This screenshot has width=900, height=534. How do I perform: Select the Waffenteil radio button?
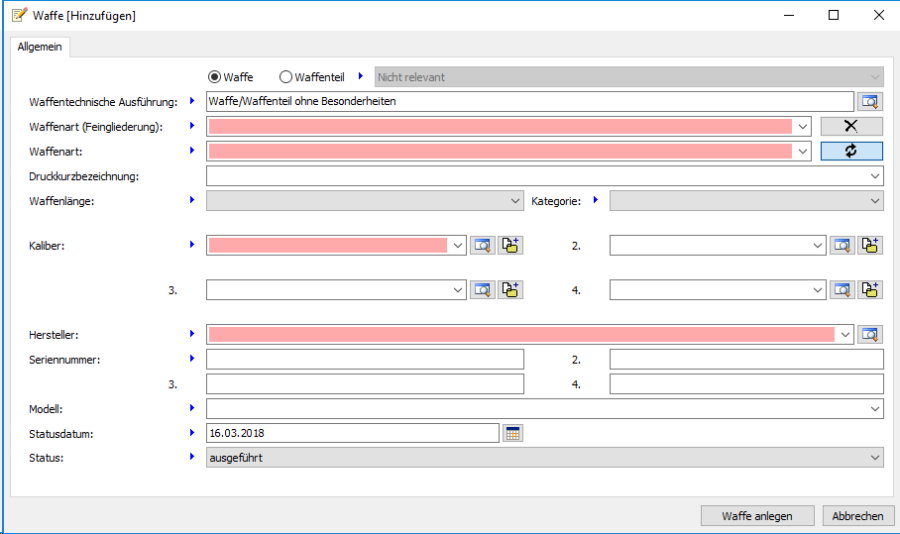coord(286,77)
